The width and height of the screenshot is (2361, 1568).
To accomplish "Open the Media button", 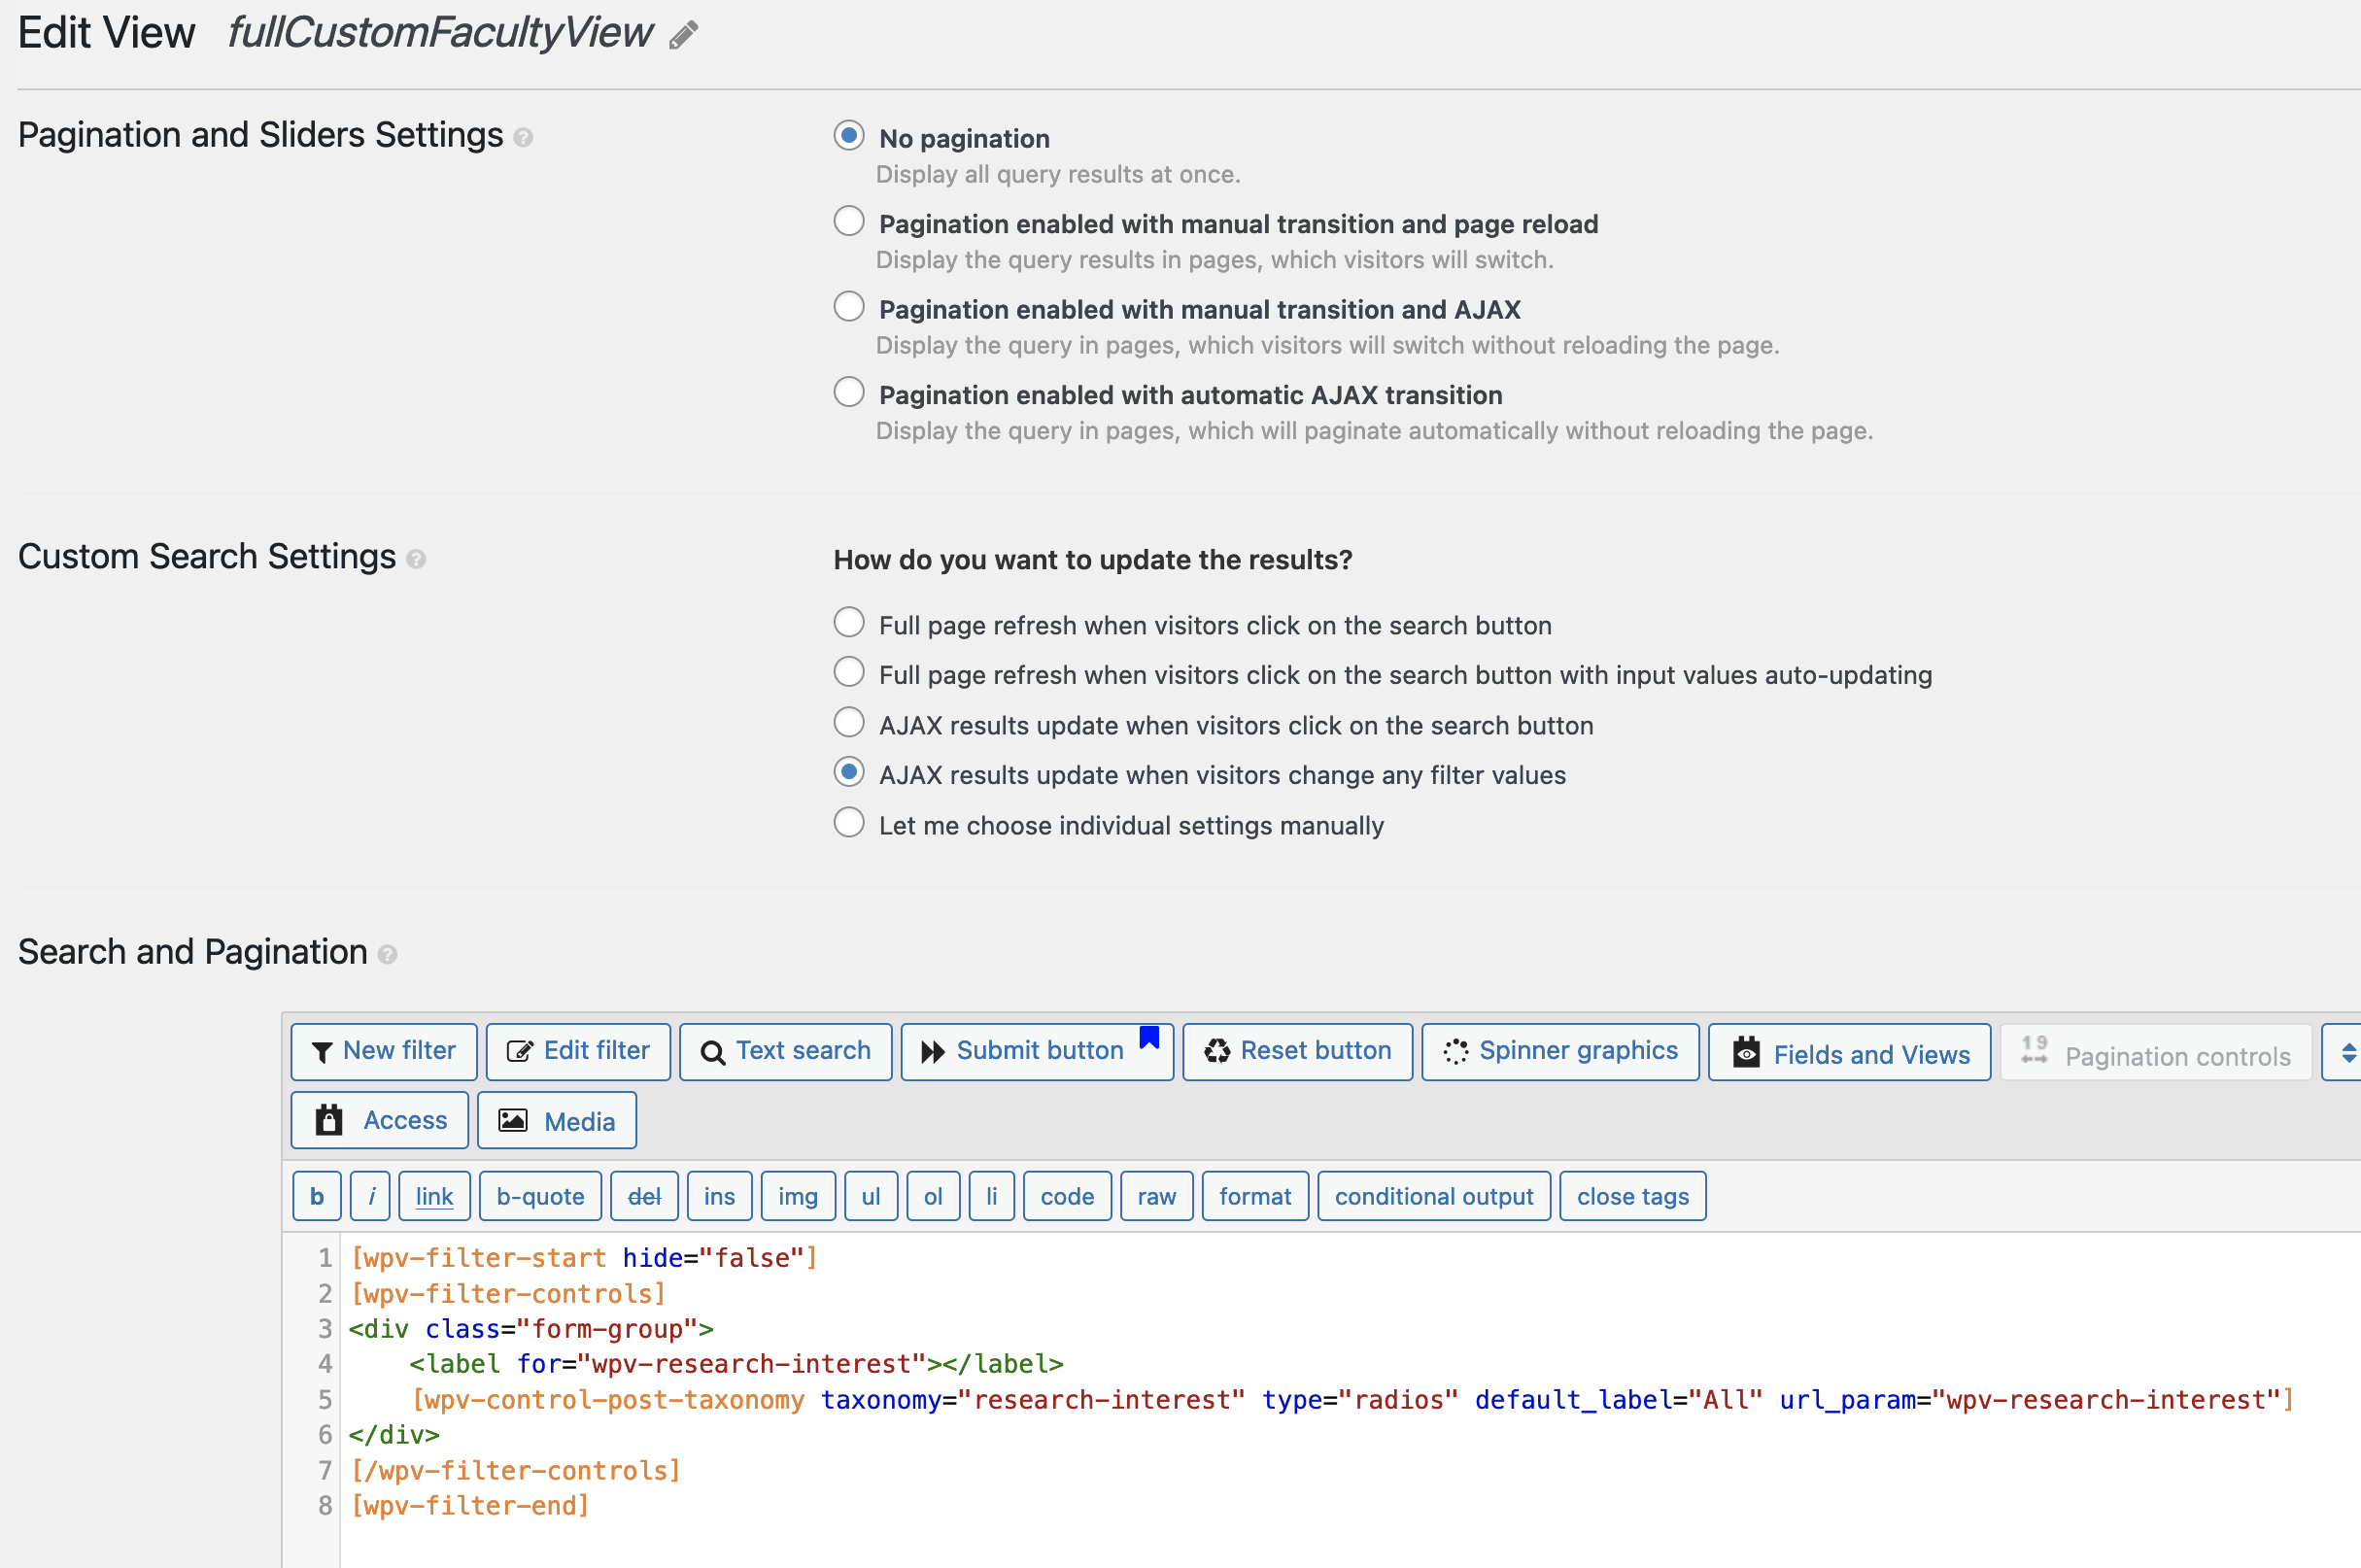I will click(x=557, y=1120).
